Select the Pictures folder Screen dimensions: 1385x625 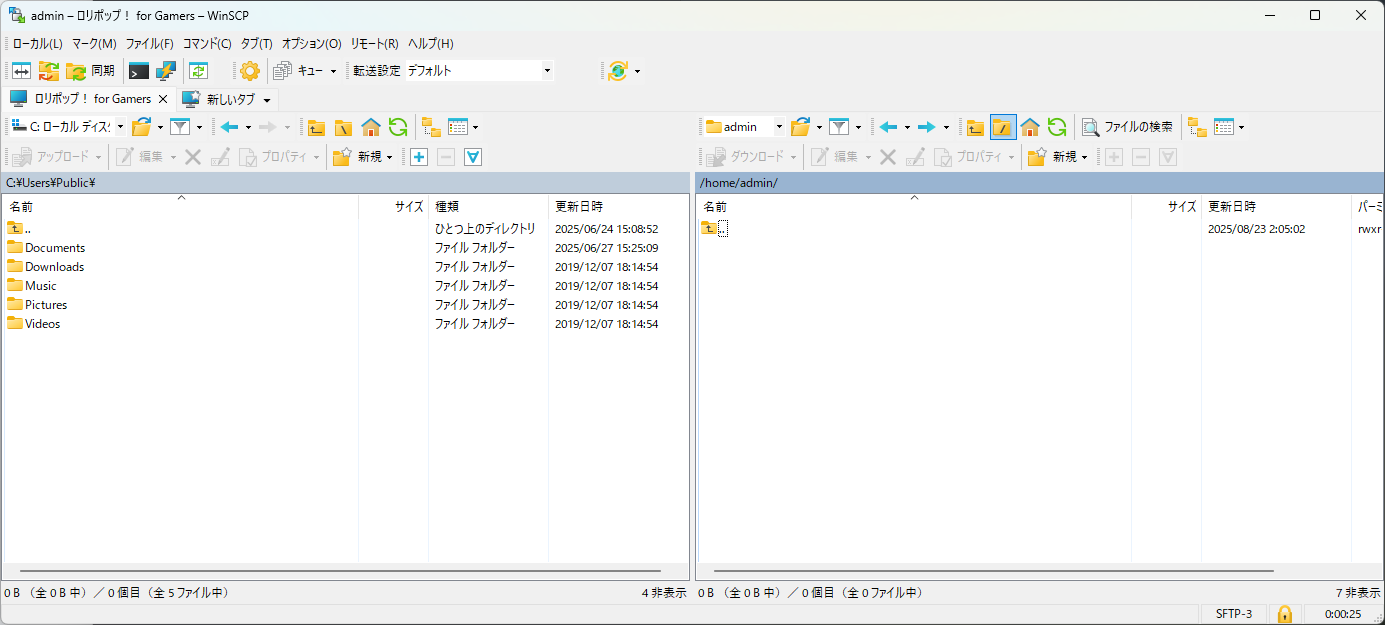[37, 305]
